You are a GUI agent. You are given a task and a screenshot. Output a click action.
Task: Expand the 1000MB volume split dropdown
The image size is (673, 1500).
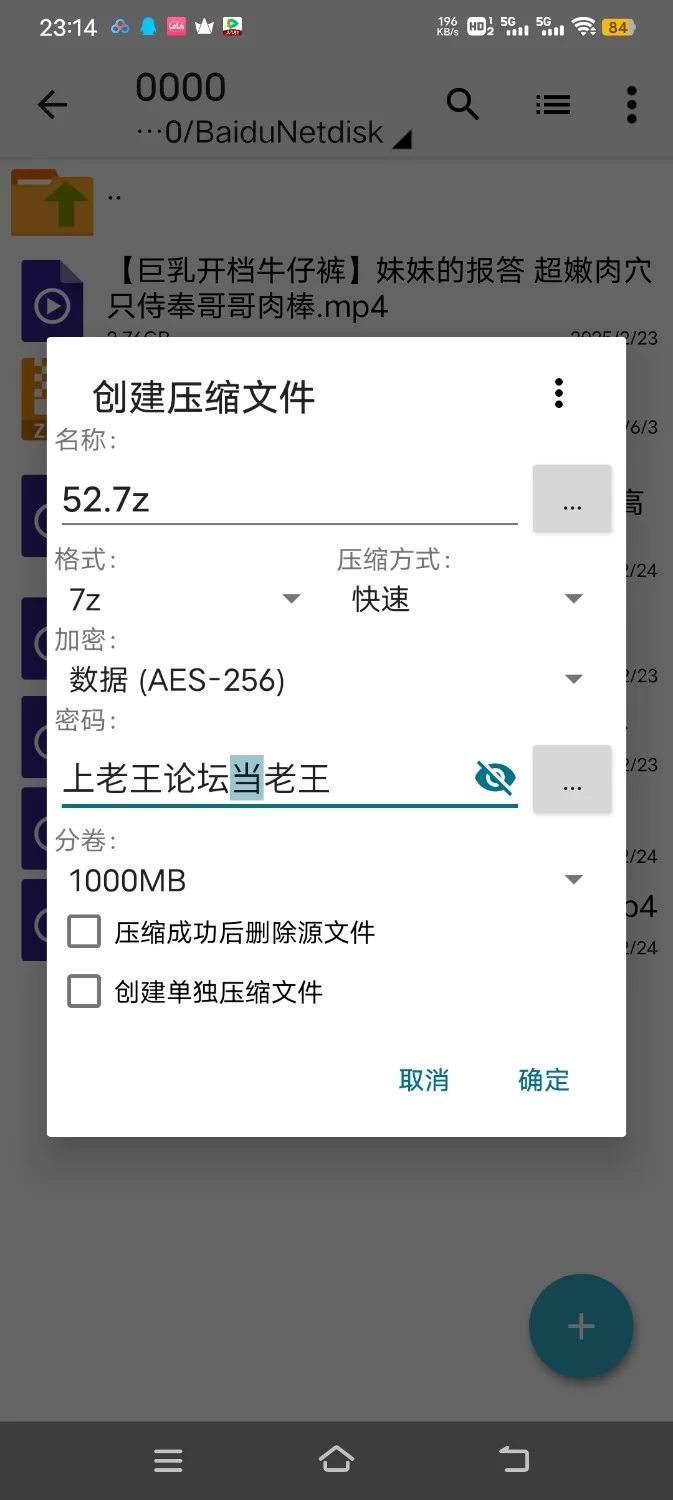coord(325,880)
